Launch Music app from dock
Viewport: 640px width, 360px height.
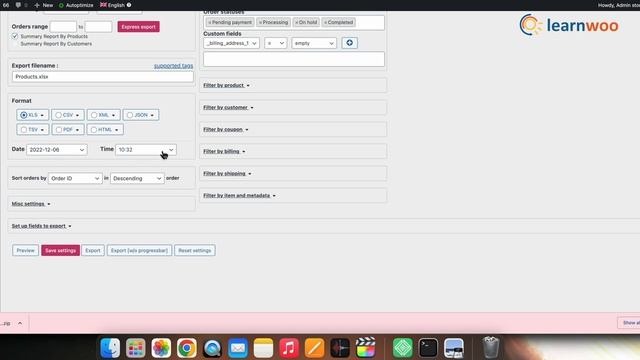[x=289, y=348]
